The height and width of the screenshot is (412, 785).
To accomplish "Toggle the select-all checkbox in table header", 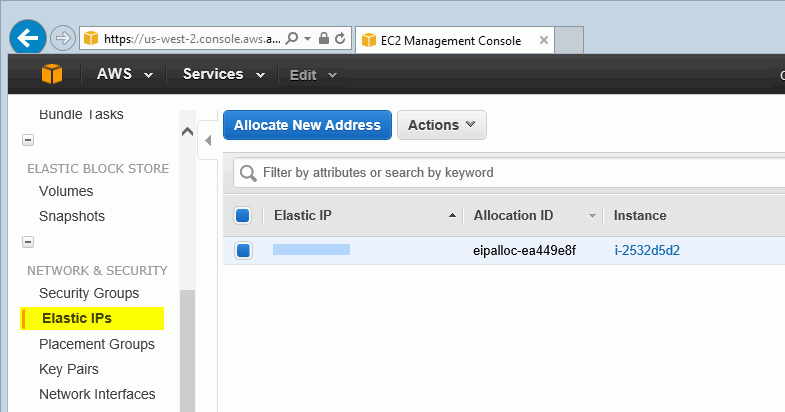I will click(243, 216).
